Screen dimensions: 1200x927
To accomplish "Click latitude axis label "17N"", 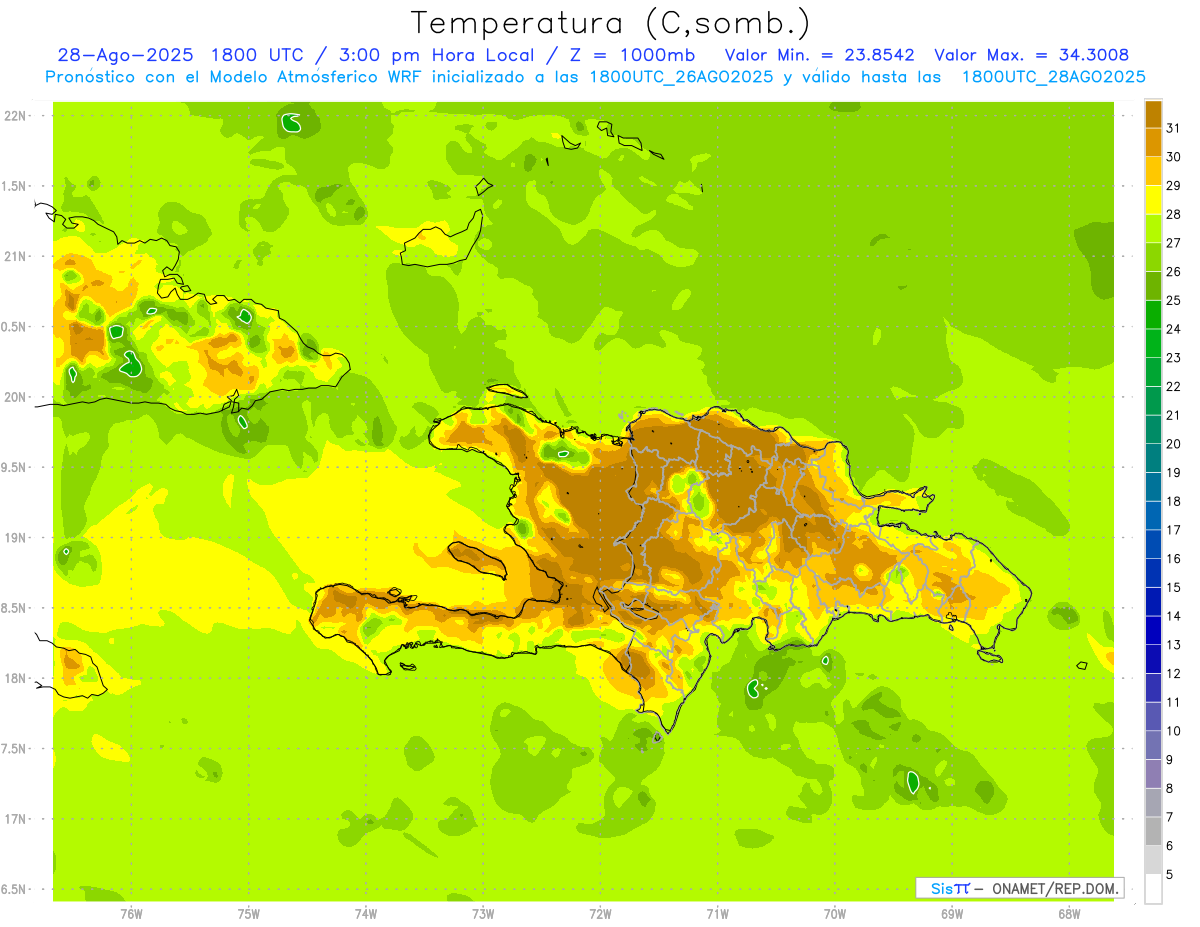I will click(x=15, y=819).
